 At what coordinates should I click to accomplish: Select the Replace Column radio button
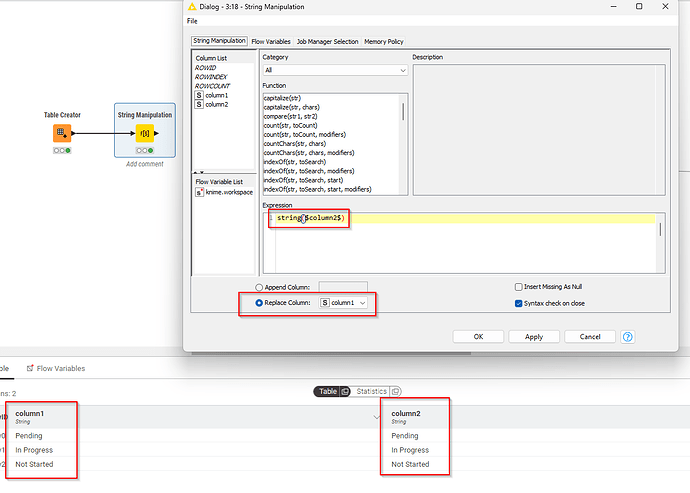point(259,303)
